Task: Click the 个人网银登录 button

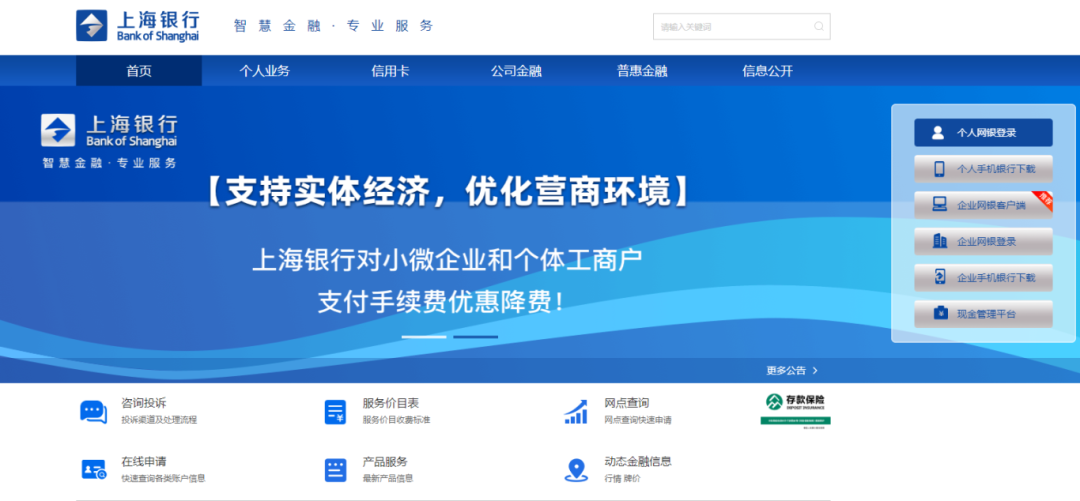Action: [x=984, y=133]
